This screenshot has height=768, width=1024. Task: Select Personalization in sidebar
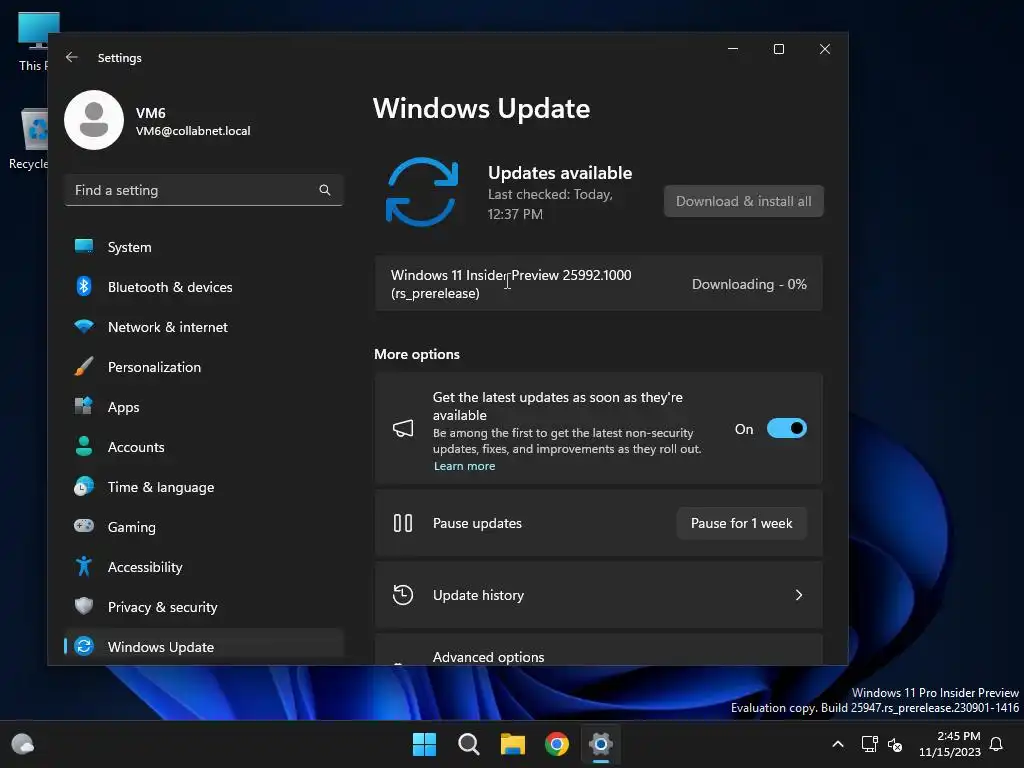204,367
